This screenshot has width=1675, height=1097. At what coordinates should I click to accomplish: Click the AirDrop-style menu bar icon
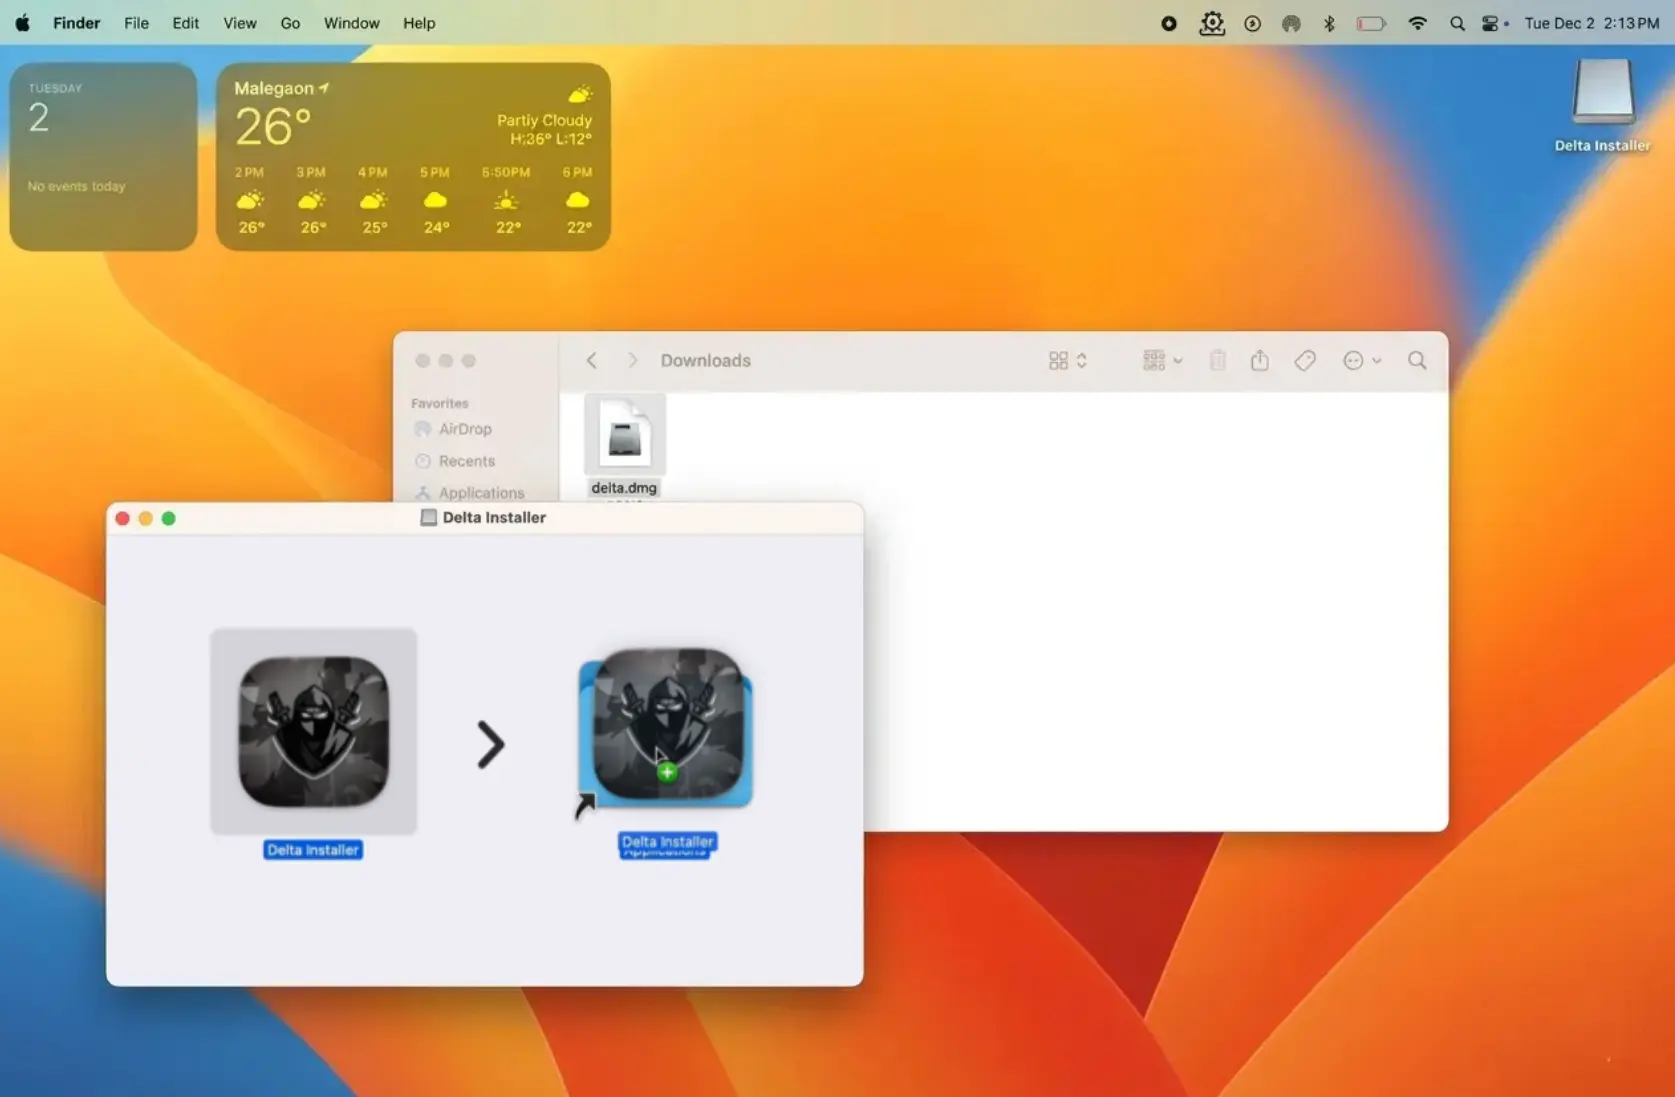pyautogui.click(x=1291, y=23)
